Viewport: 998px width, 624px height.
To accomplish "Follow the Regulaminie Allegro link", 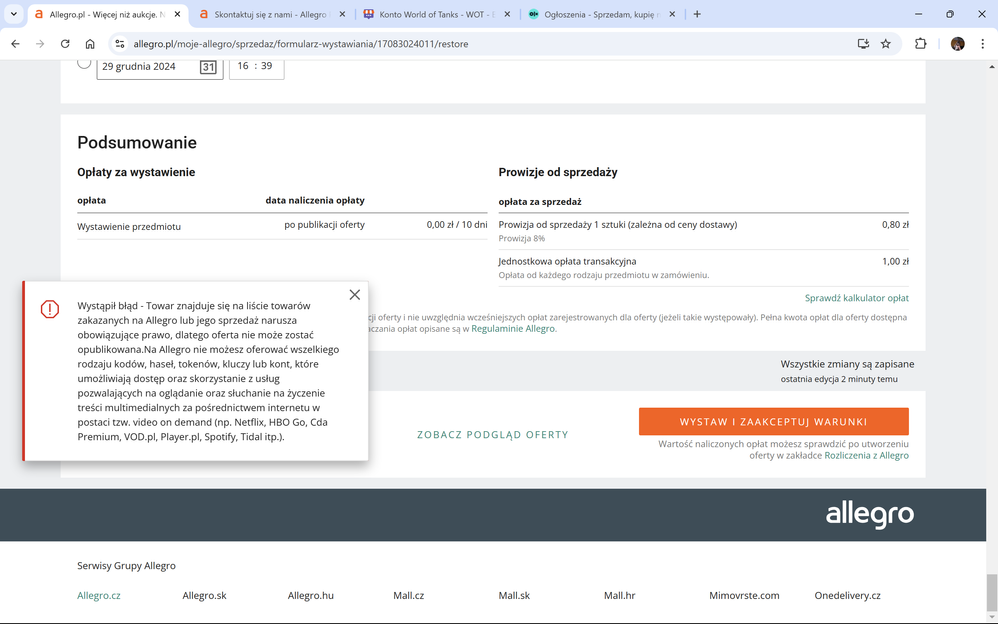I will (x=513, y=329).
